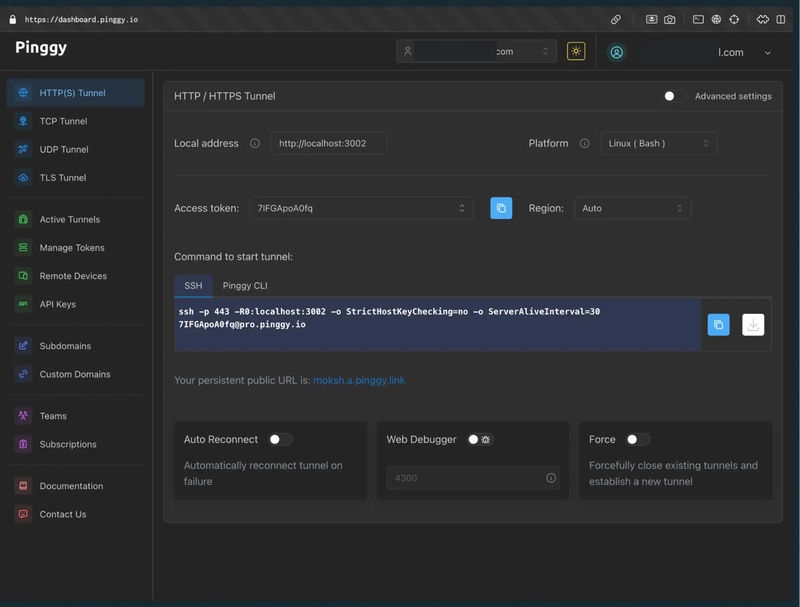This screenshot has width=800, height=607.
Task: Click the Teams icon
Action: tap(23, 416)
